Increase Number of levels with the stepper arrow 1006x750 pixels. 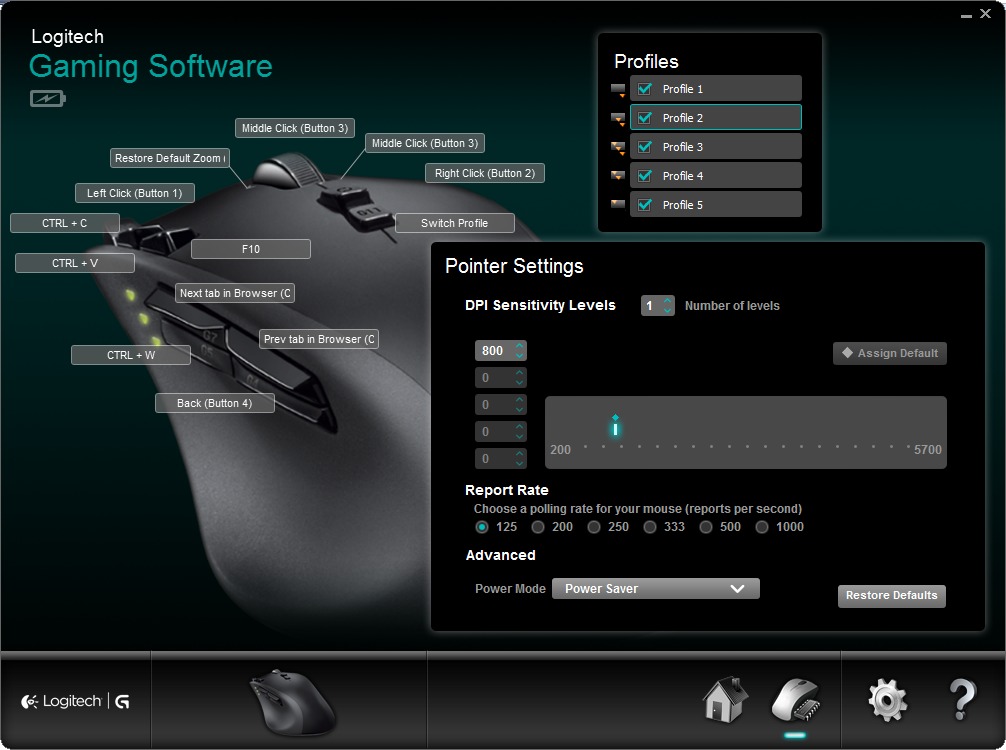click(x=669, y=301)
